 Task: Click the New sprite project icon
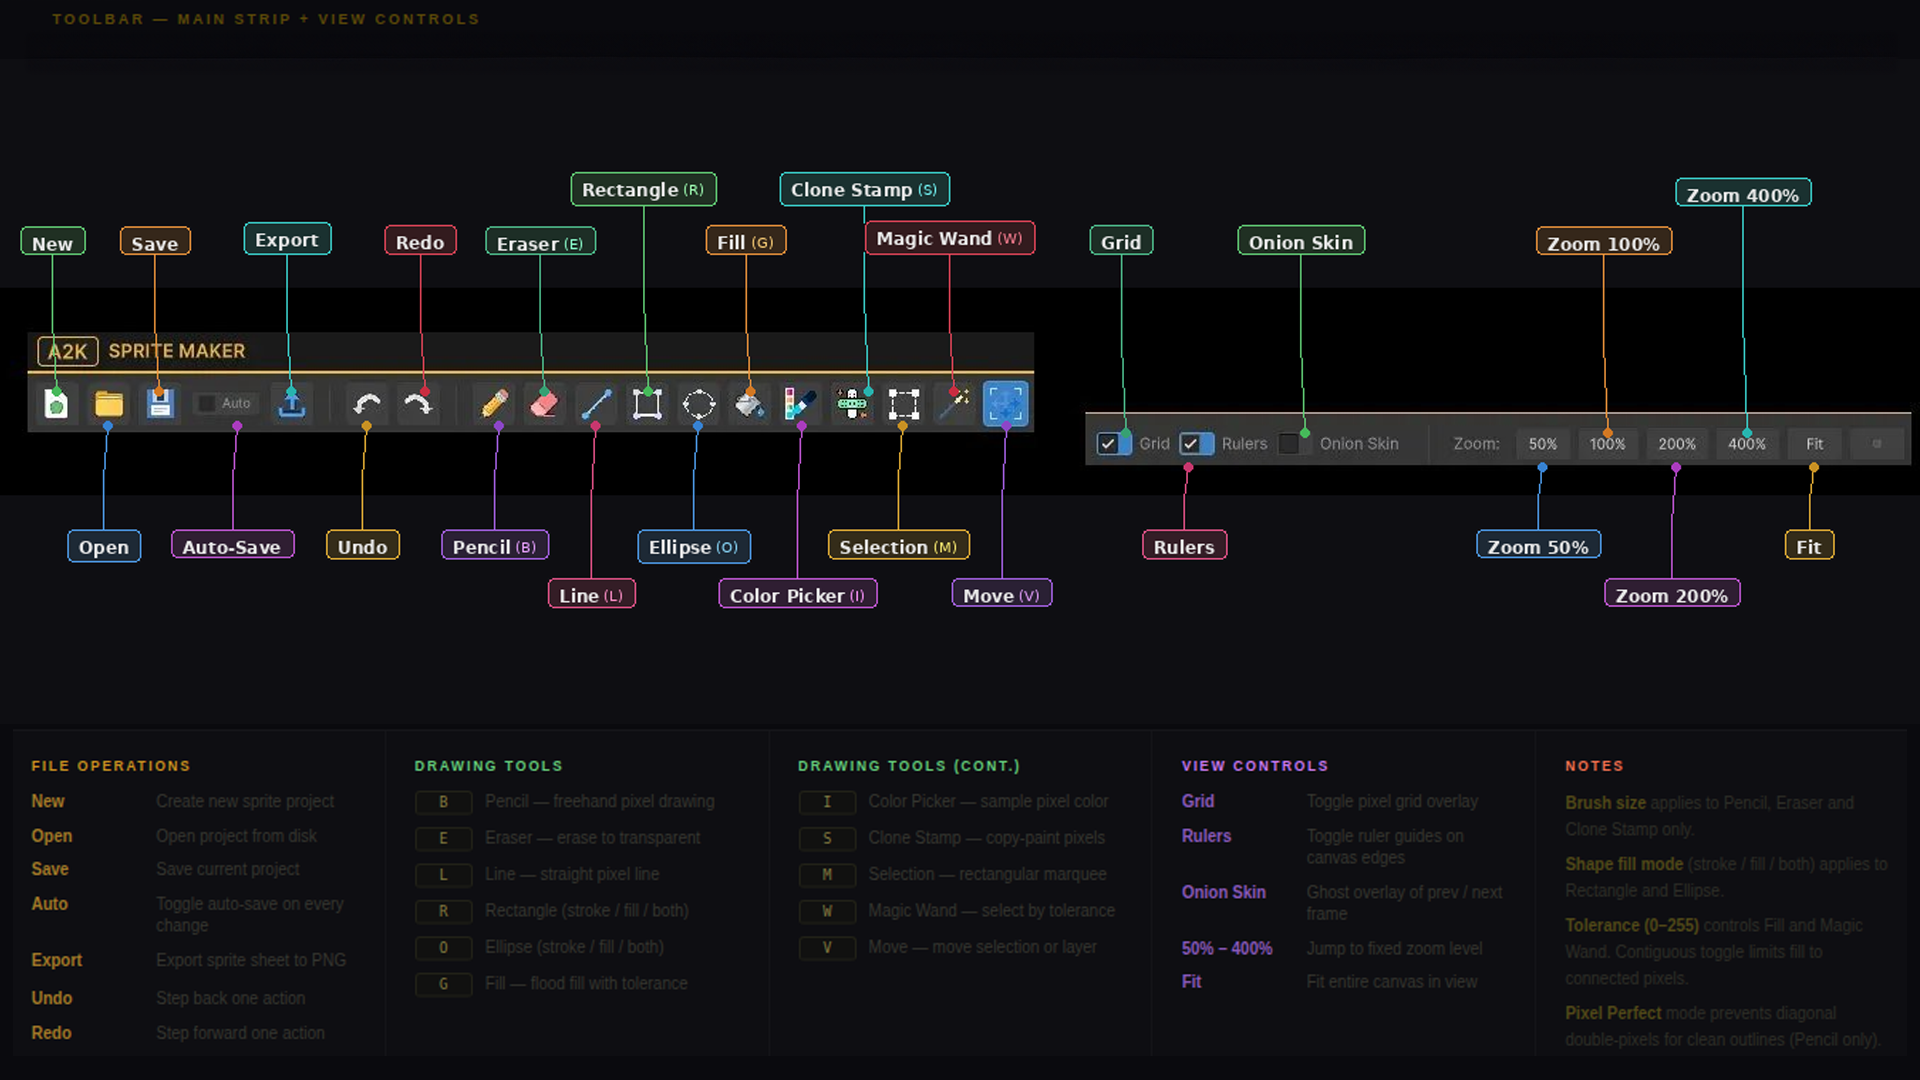click(56, 404)
